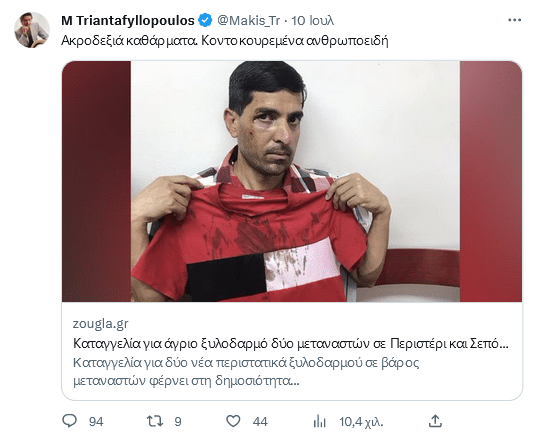Screen dimensions: 535x438
Task: Open the tweet via 10 Ιουλ date
Action: 312,20
